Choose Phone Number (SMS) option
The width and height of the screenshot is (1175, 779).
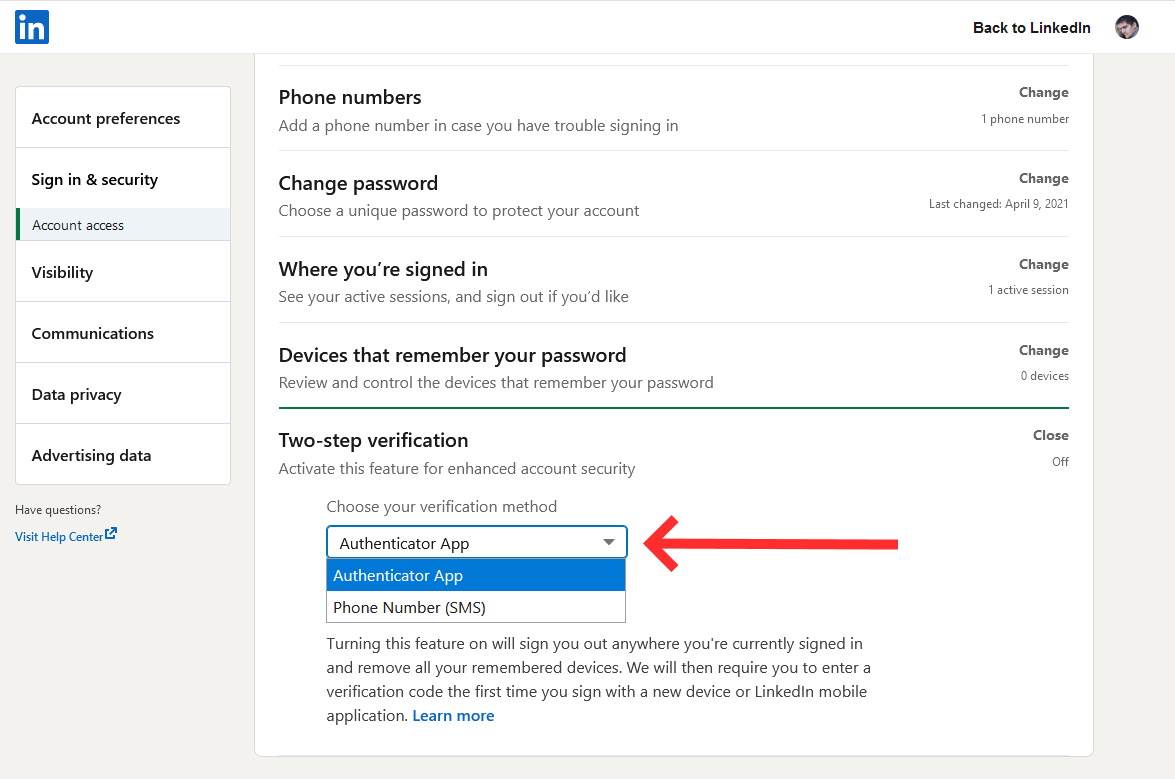pos(476,607)
